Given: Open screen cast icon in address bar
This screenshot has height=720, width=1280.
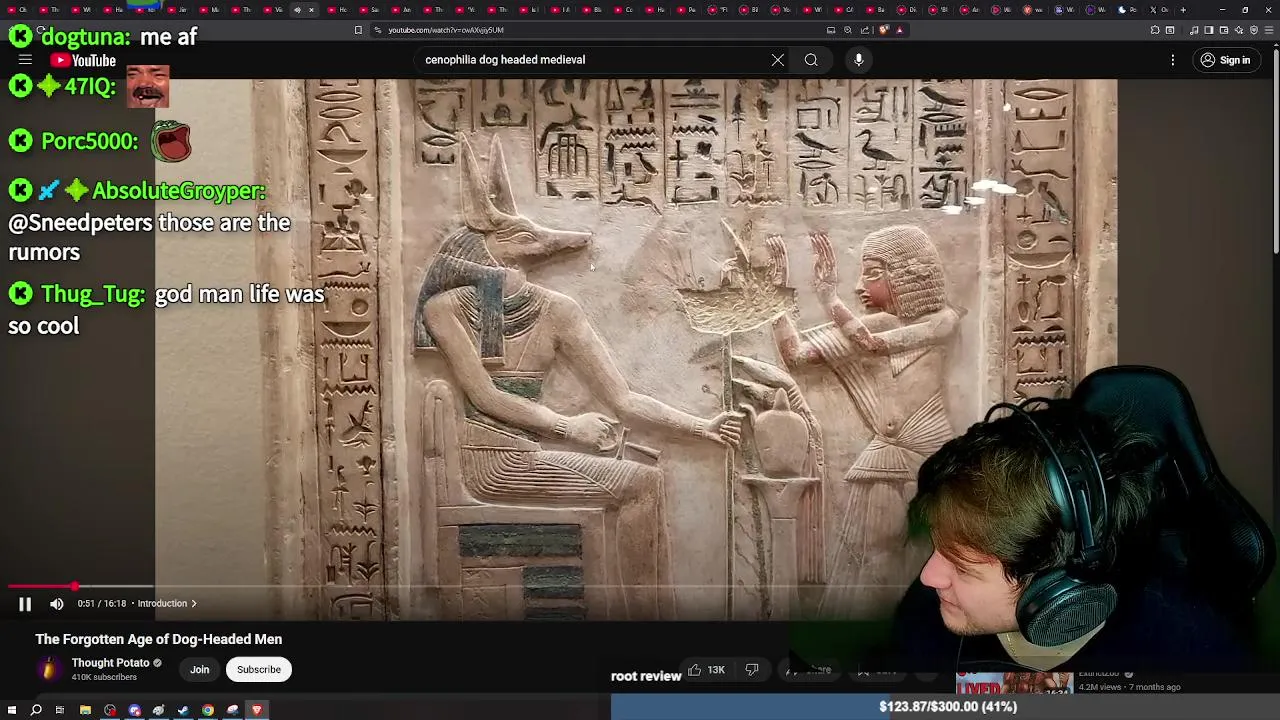Looking at the screenshot, I should (x=831, y=30).
